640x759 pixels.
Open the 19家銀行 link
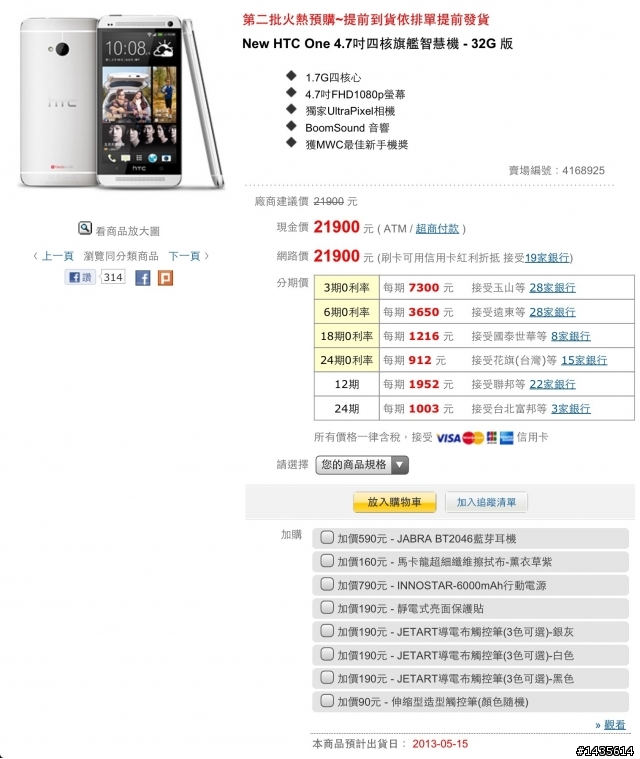tap(547, 258)
